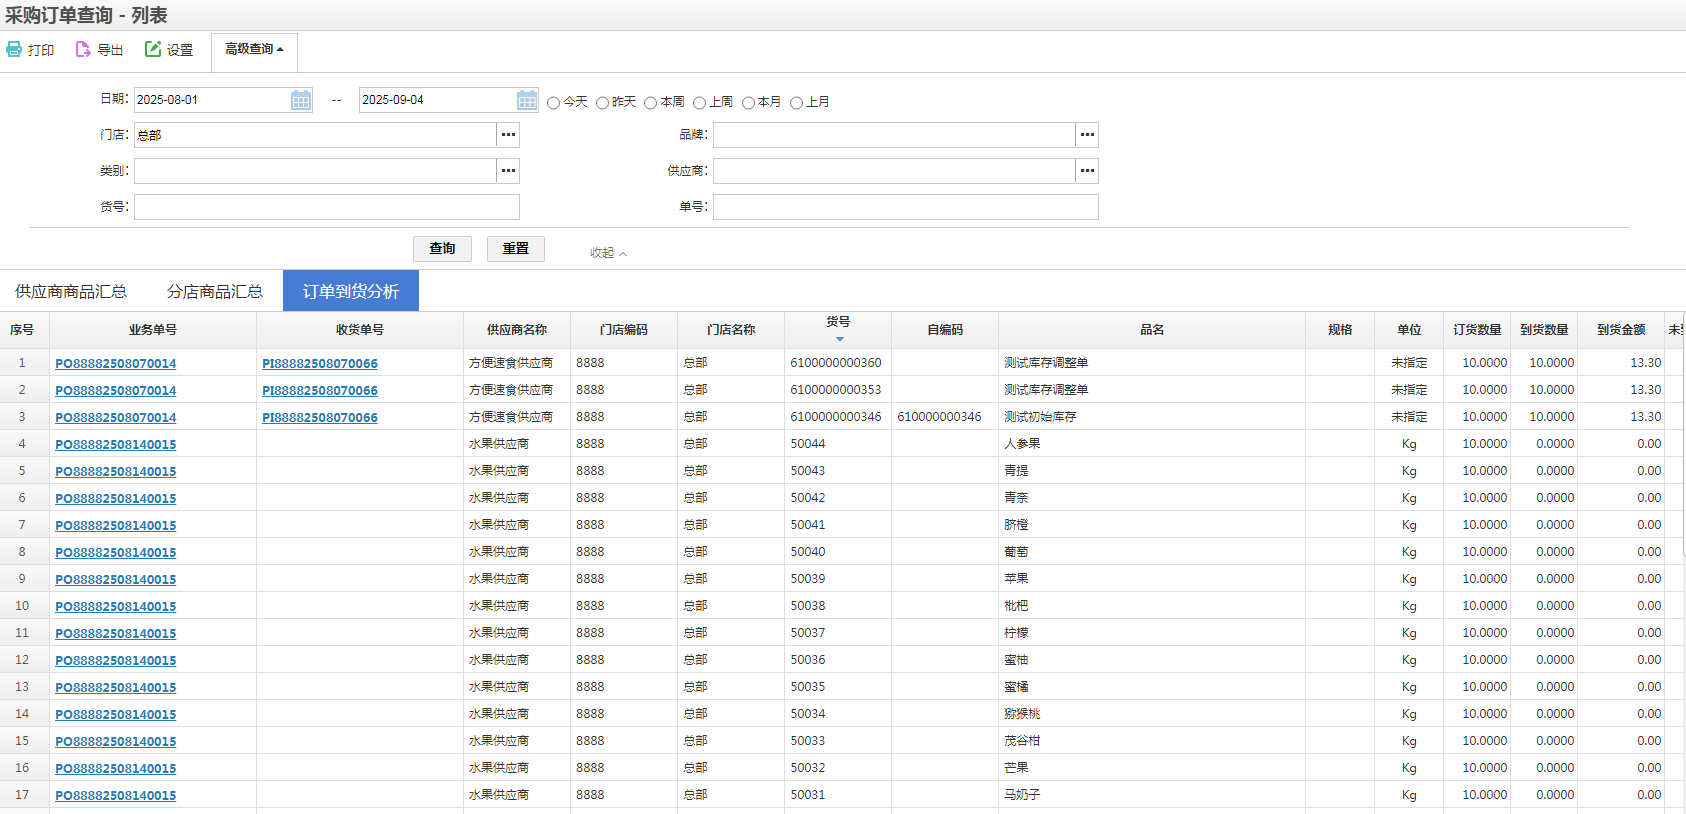Open receipt link PI88882508070066 in row 1
The height and width of the screenshot is (814, 1686).
(x=320, y=363)
